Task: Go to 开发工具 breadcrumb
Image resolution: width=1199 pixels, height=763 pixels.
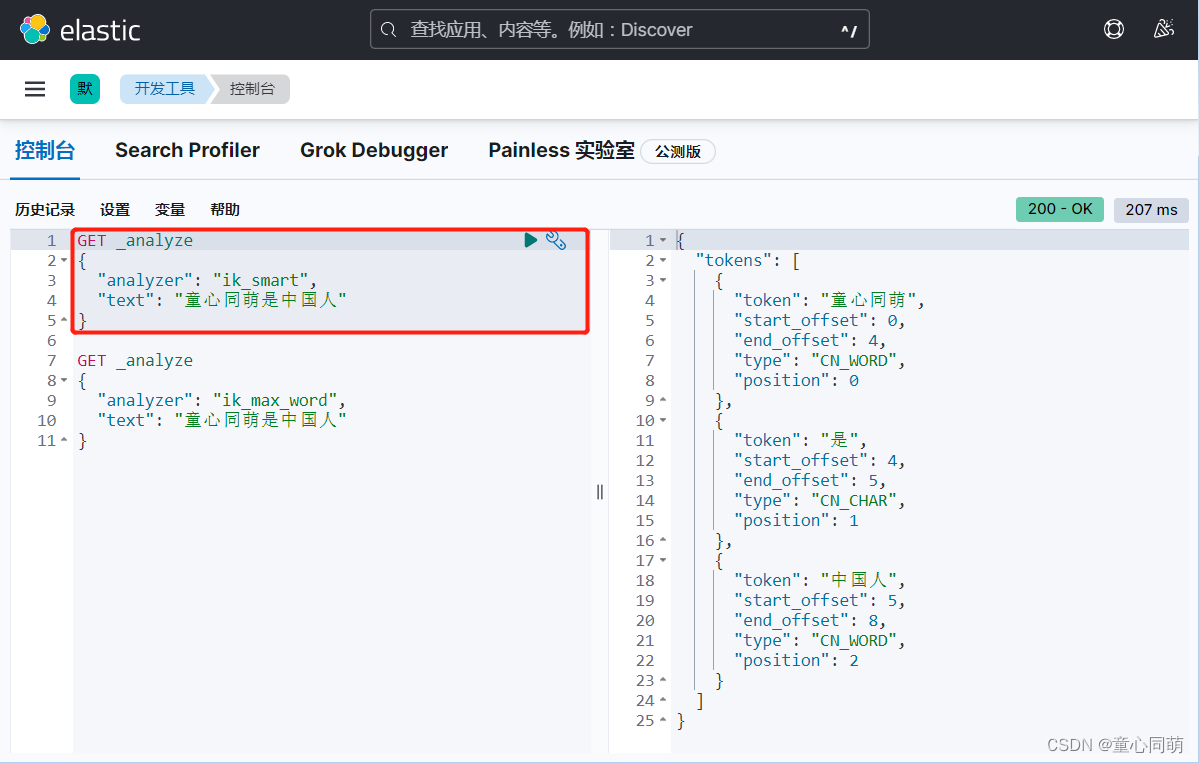Action: click(164, 89)
